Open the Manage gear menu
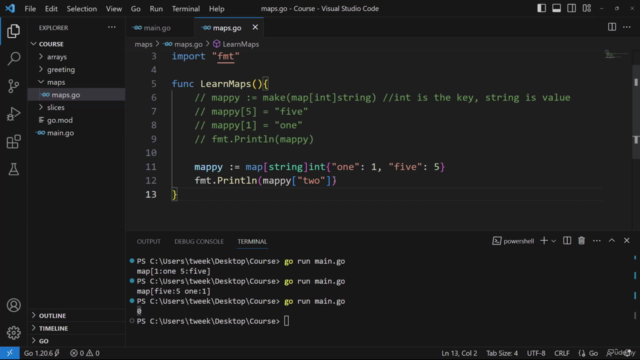The width and height of the screenshot is (640, 360). click(x=13, y=333)
